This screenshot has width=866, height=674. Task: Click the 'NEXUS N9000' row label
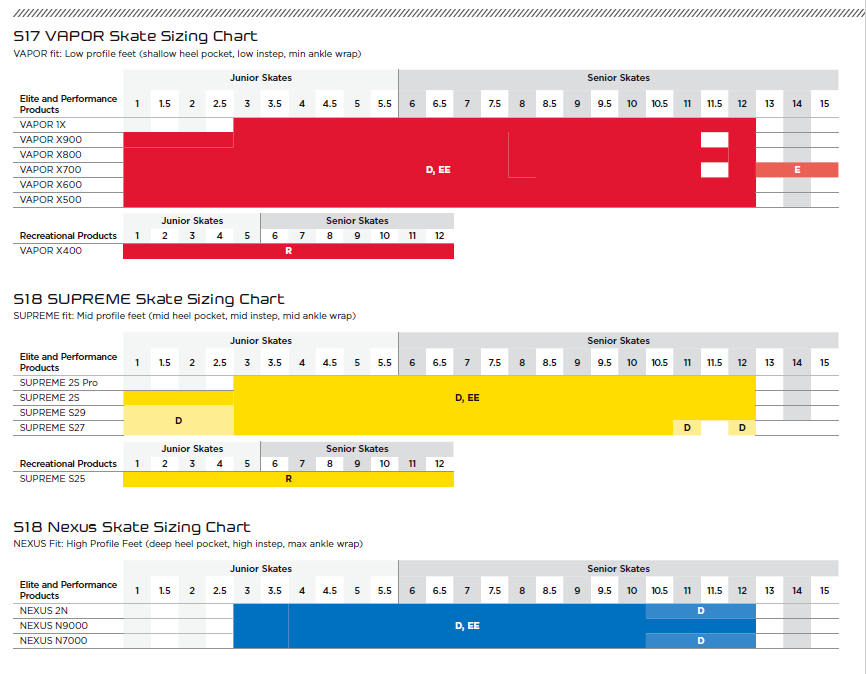tap(54, 626)
